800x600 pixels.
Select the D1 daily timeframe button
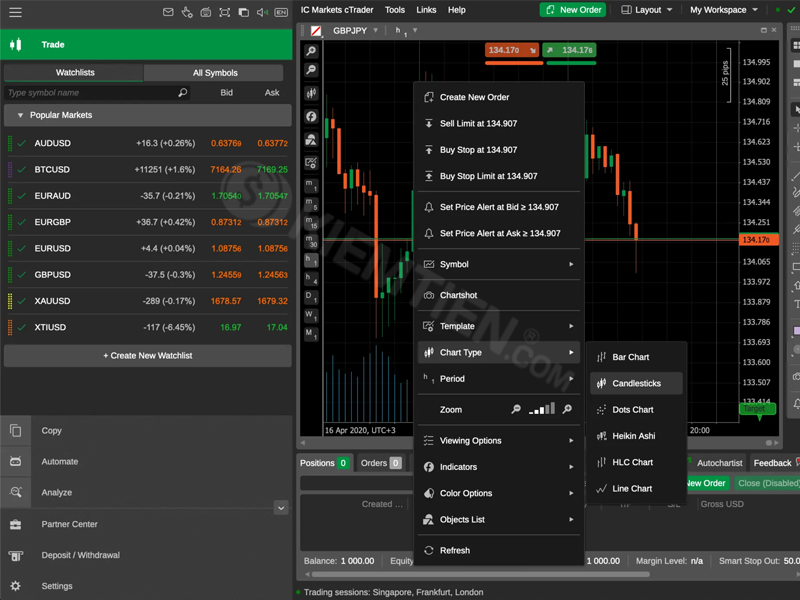tap(311, 296)
